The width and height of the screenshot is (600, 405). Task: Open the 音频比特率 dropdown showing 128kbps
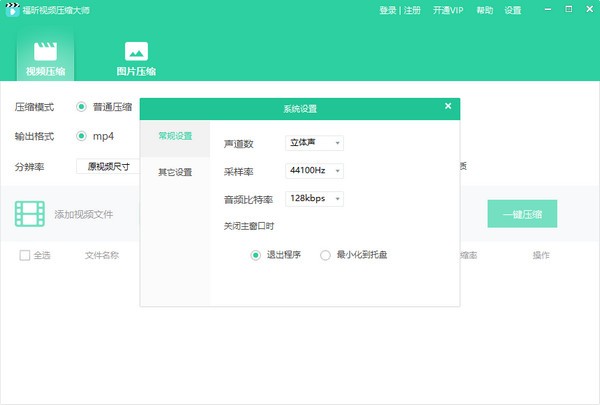[x=313, y=199]
